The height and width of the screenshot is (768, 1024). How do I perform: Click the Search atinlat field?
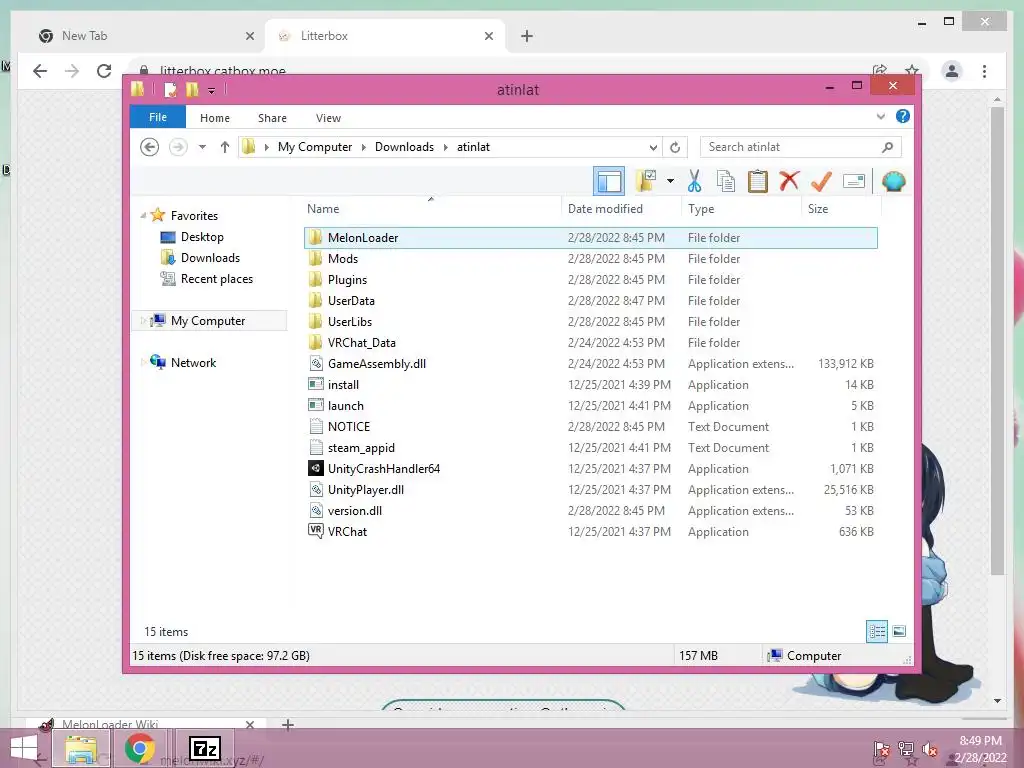[x=801, y=147]
